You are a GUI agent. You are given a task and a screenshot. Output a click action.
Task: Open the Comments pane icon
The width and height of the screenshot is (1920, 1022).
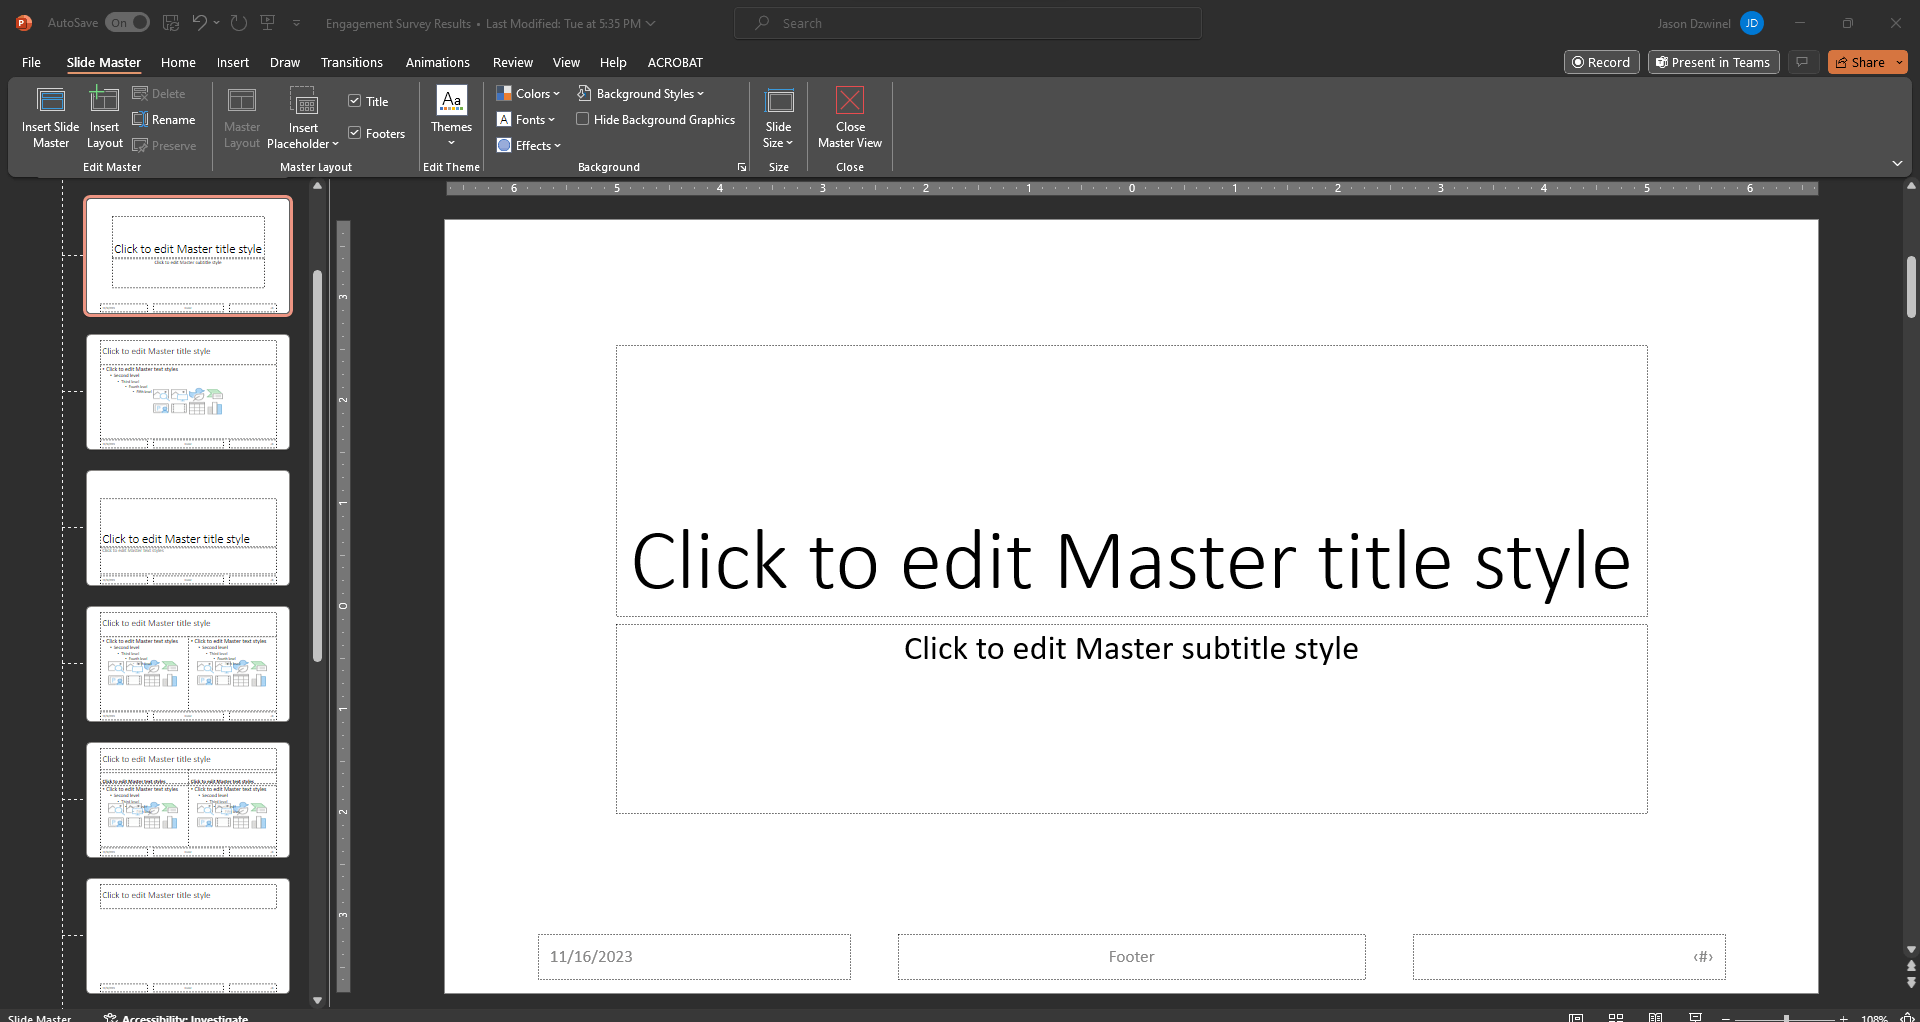pyautogui.click(x=1802, y=62)
